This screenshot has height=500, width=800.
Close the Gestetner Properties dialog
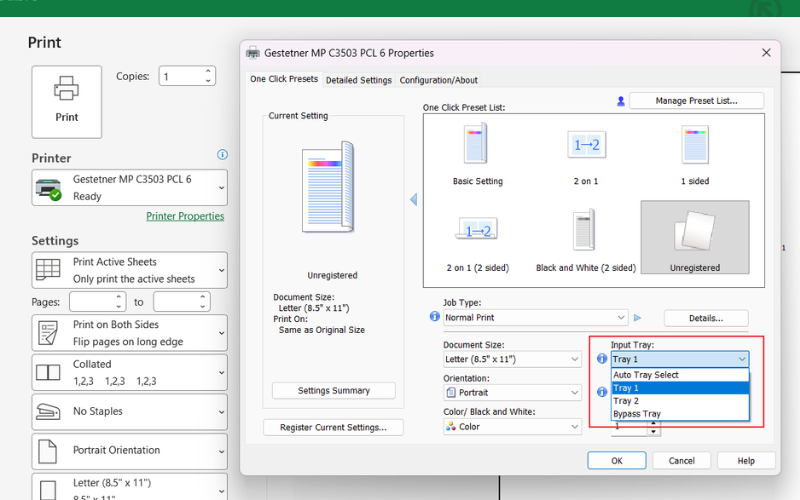point(766,53)
